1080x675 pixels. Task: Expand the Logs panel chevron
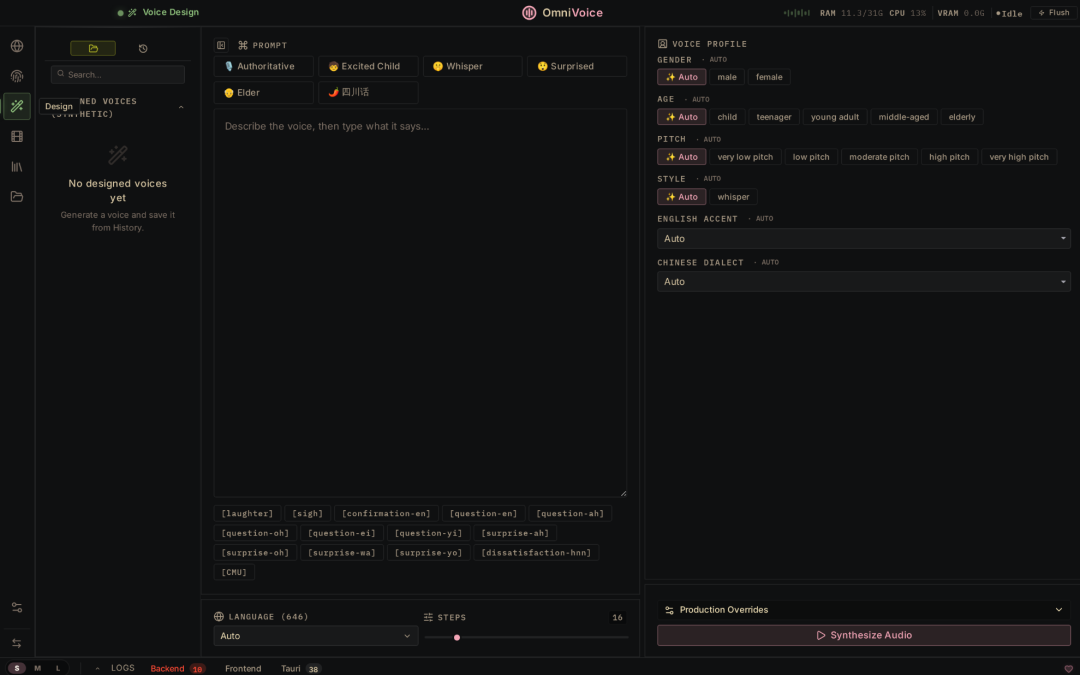(x=97, y=668)
